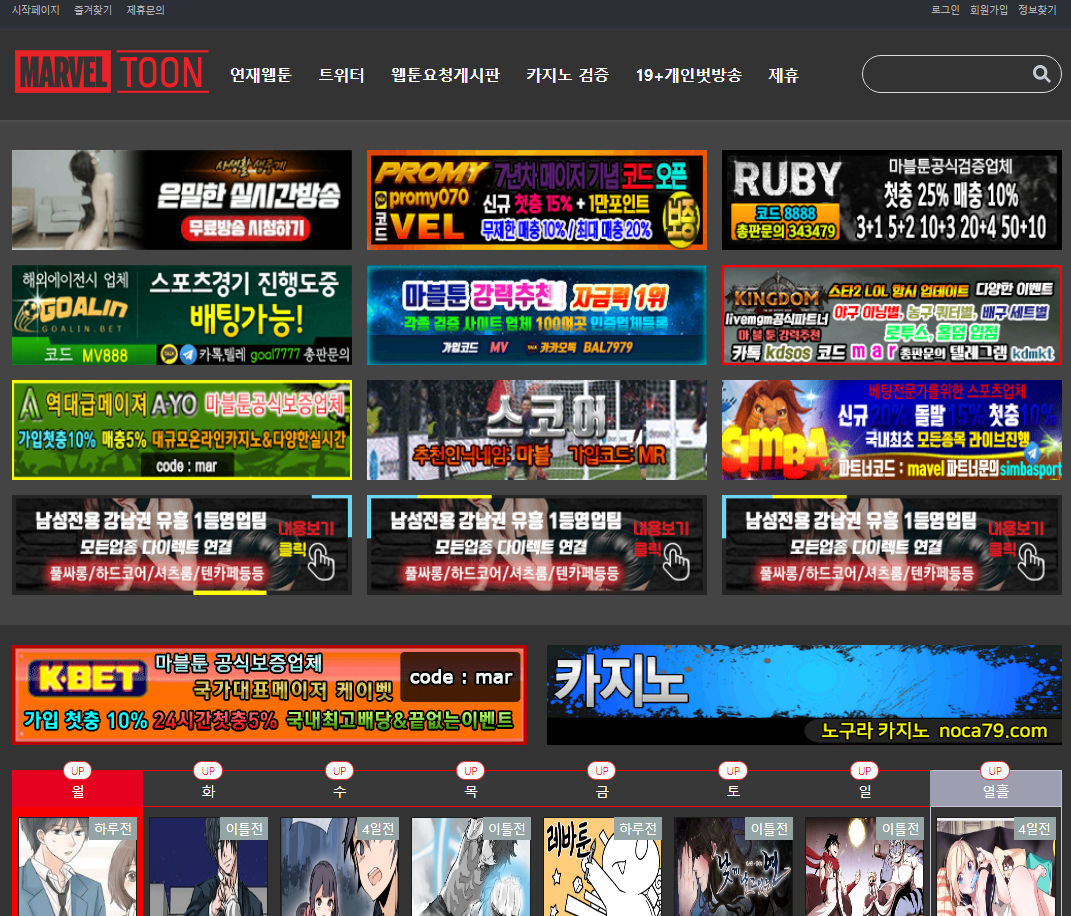Click the UP badge above 토 tab
The width and height of the screenshot is (1071, 916).
point(733,771)
